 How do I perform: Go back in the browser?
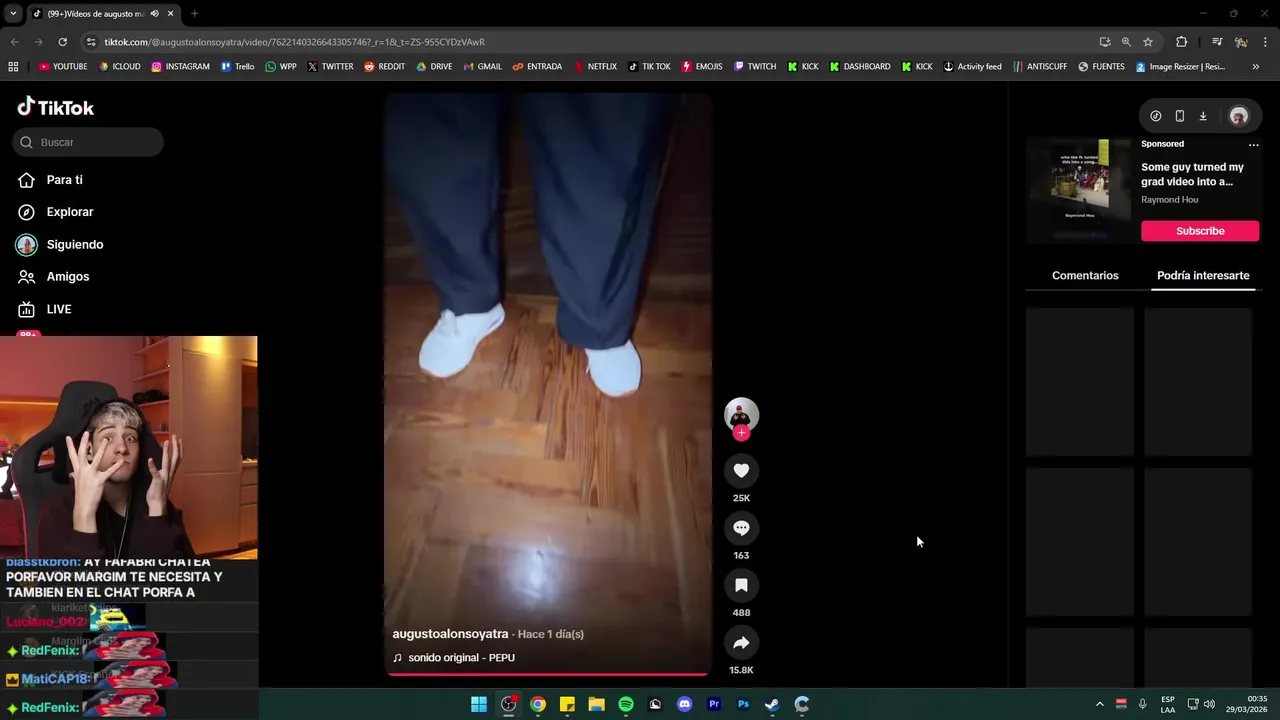coord(14,42)
